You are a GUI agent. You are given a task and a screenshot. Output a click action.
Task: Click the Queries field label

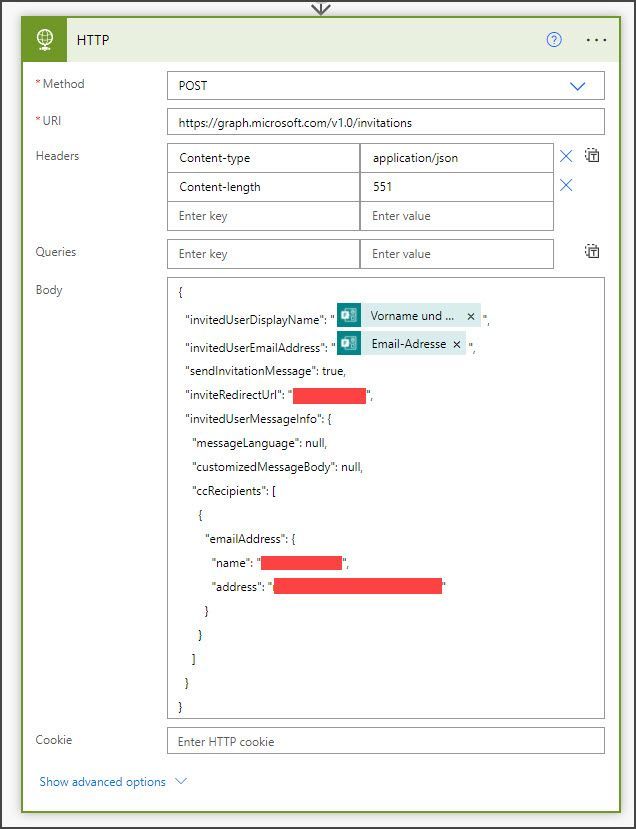point(56,252)
